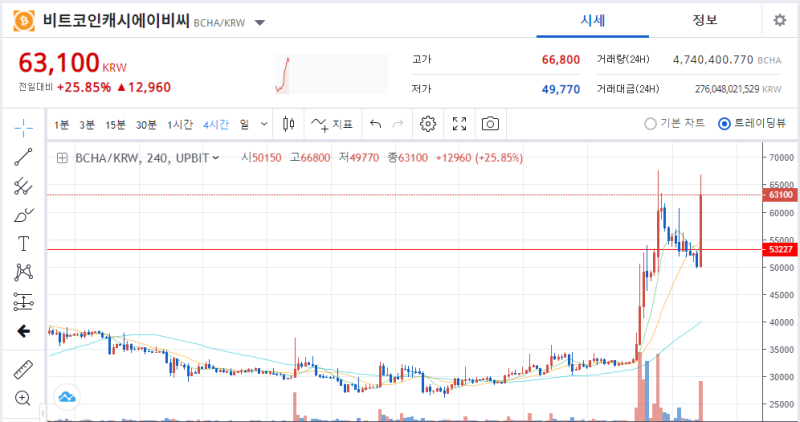Set chart interval to 4시간

pos(216,125)
